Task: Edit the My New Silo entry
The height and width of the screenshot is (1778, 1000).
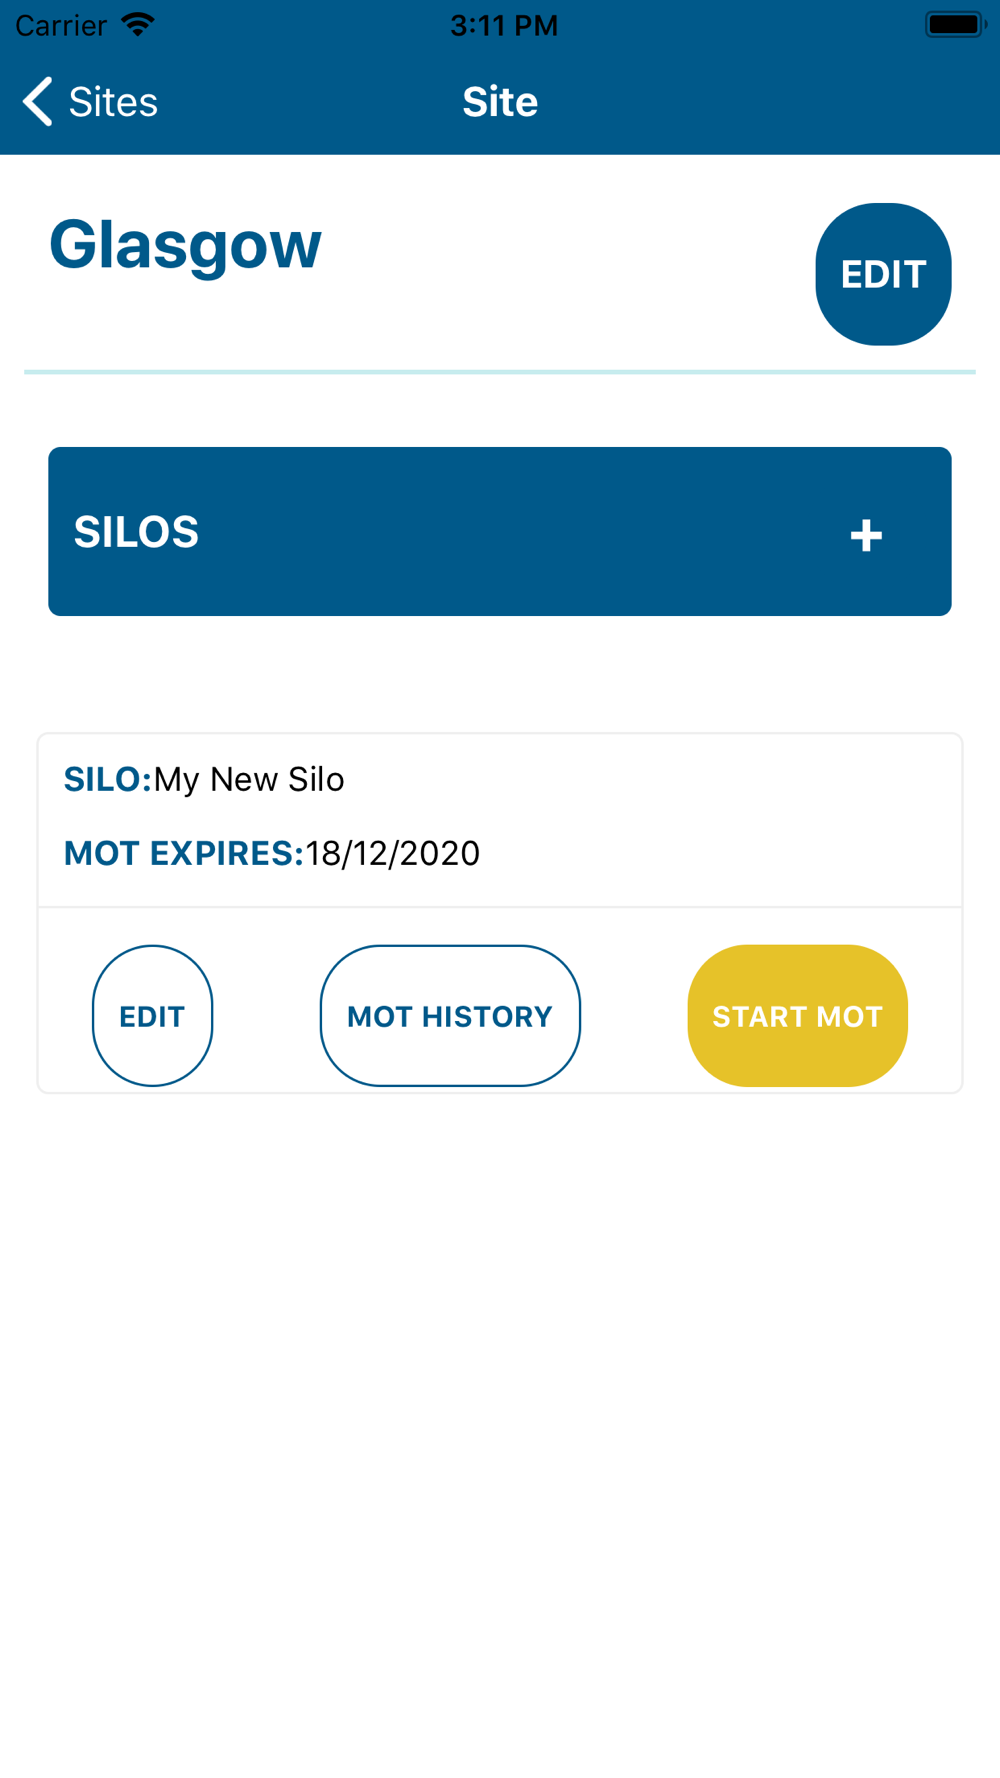Action: point(152,1016)
